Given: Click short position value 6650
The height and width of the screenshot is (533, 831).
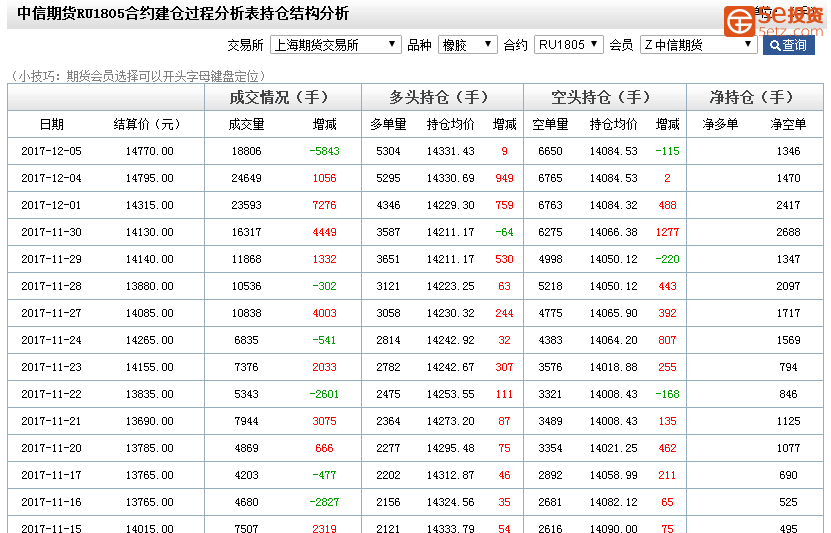Looking at the screenshot, I should 550,152.
